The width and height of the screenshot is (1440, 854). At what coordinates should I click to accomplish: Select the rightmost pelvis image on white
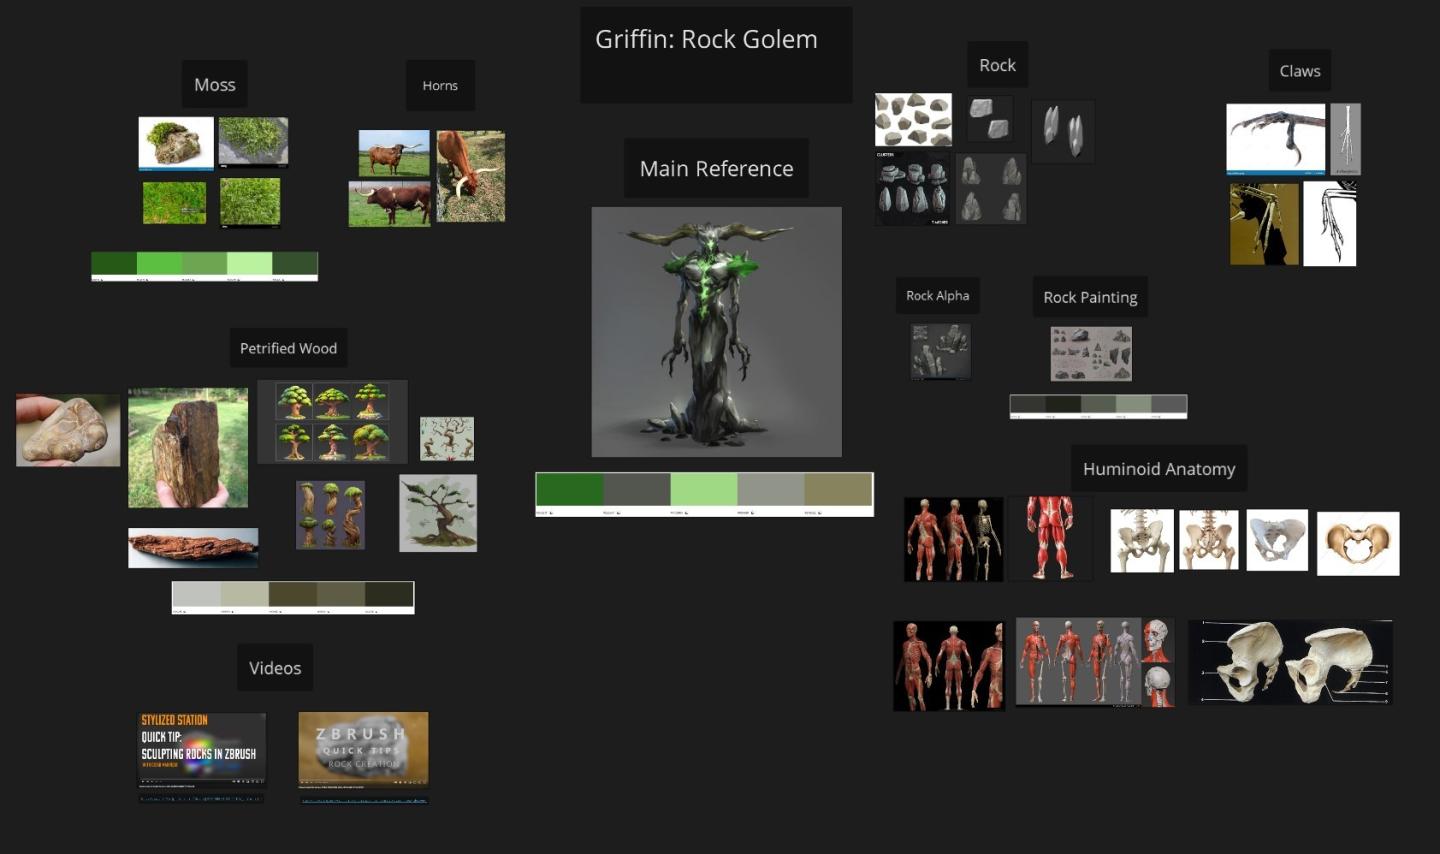[x=1358, y=544]
